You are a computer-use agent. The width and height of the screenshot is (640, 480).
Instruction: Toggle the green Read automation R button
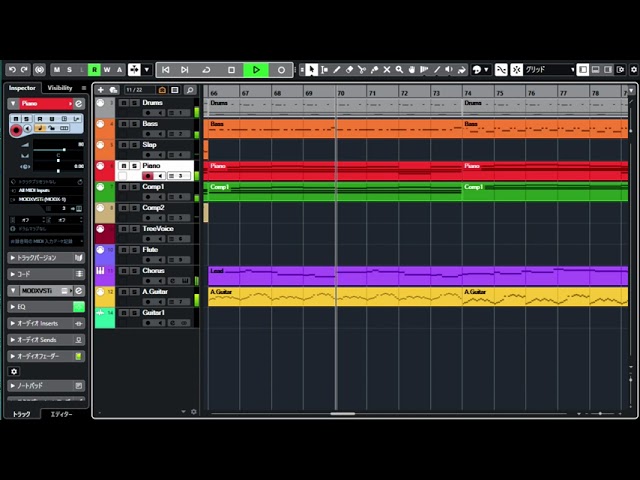coord(94,70)
